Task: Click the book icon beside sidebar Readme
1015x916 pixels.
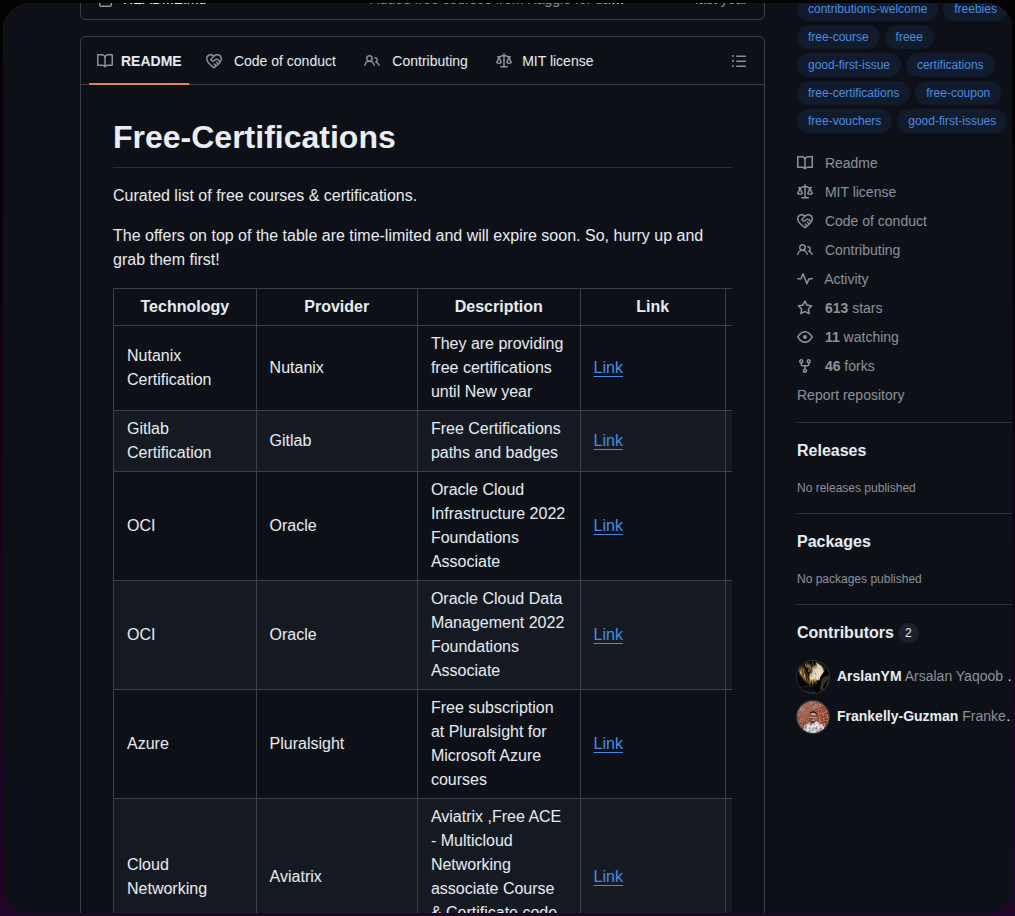Action: click(805, 162)
